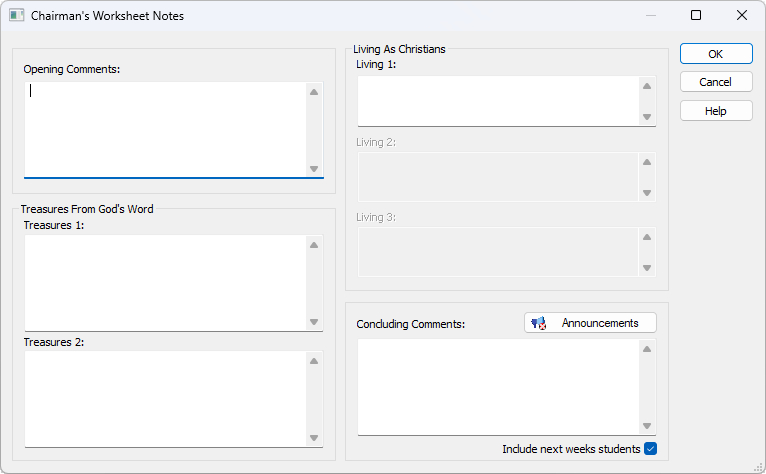Image resolution: width=766 pixels, height=474 pixels.
Task: Click the Concluding Comments text area
Action: pos(498,386)
